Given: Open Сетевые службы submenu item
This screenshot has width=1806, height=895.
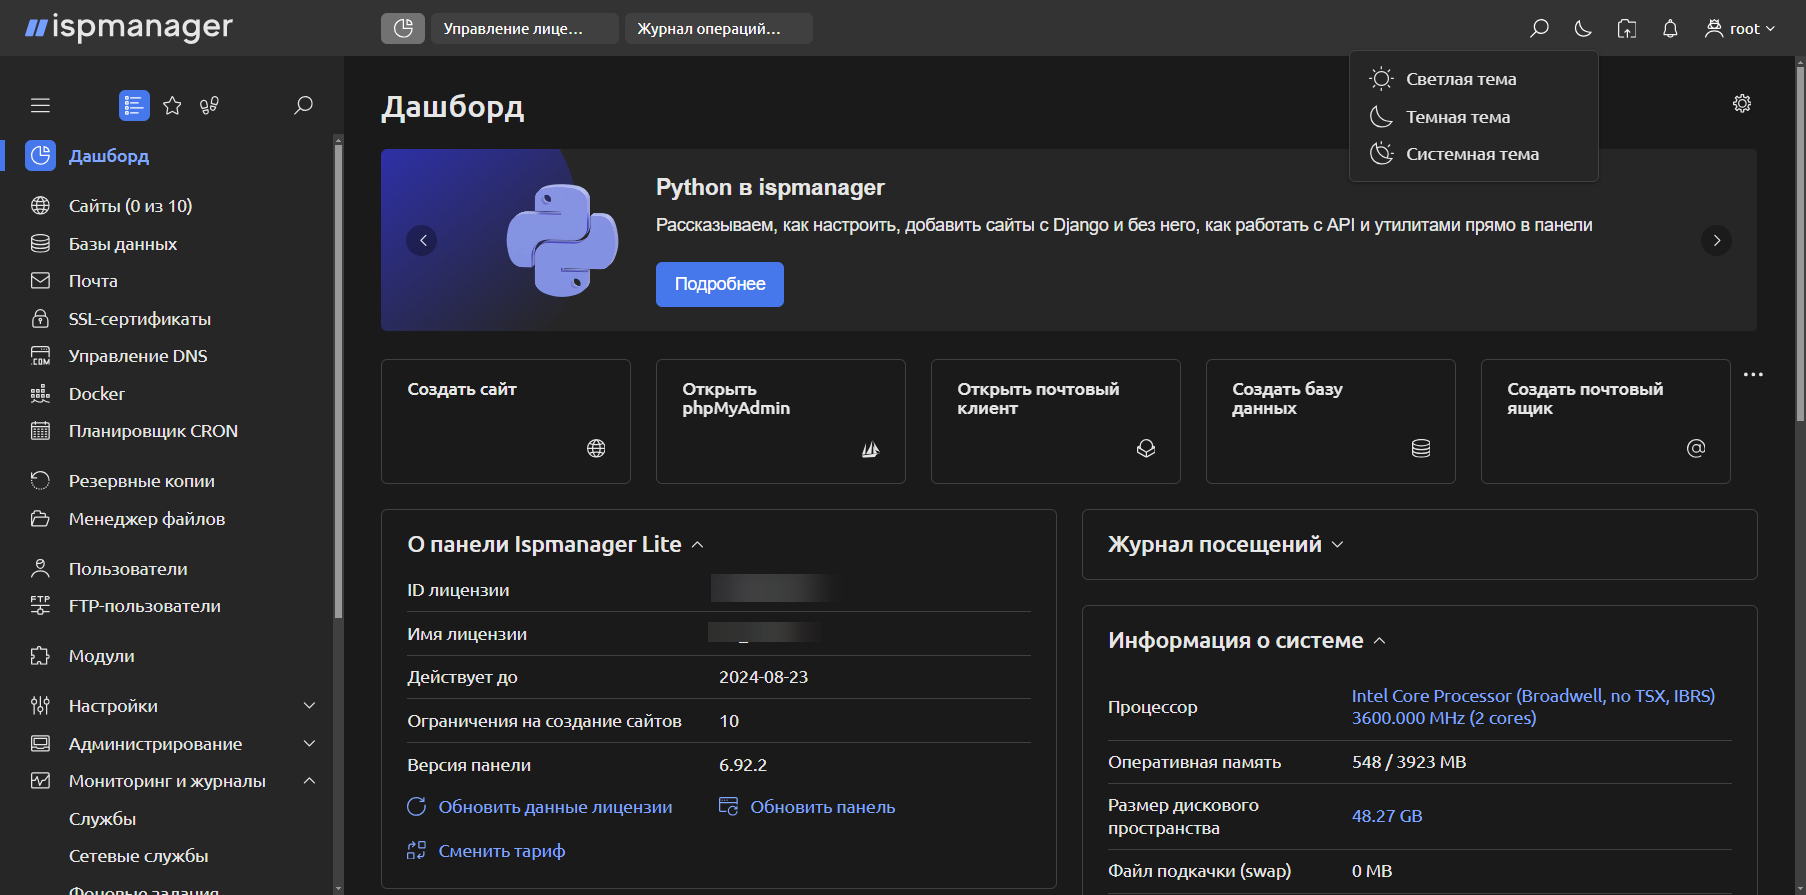Looking at the screenshot, I should coord(138,856).
